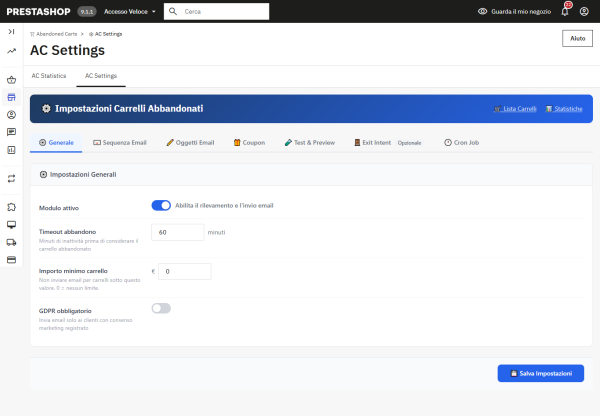Open Design monitor icon in sidebar
This screenshot has width=600, height=416.
pos(11,225)
